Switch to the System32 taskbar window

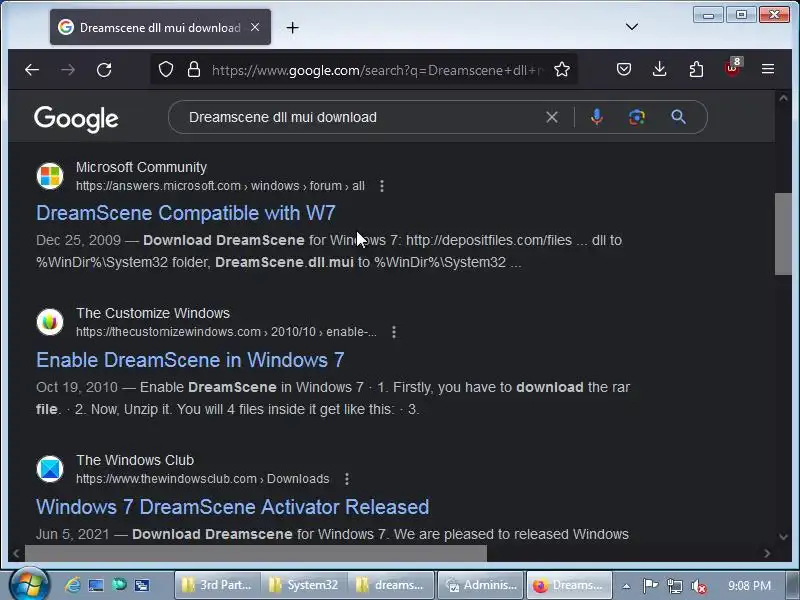click(x=304, y=585)
